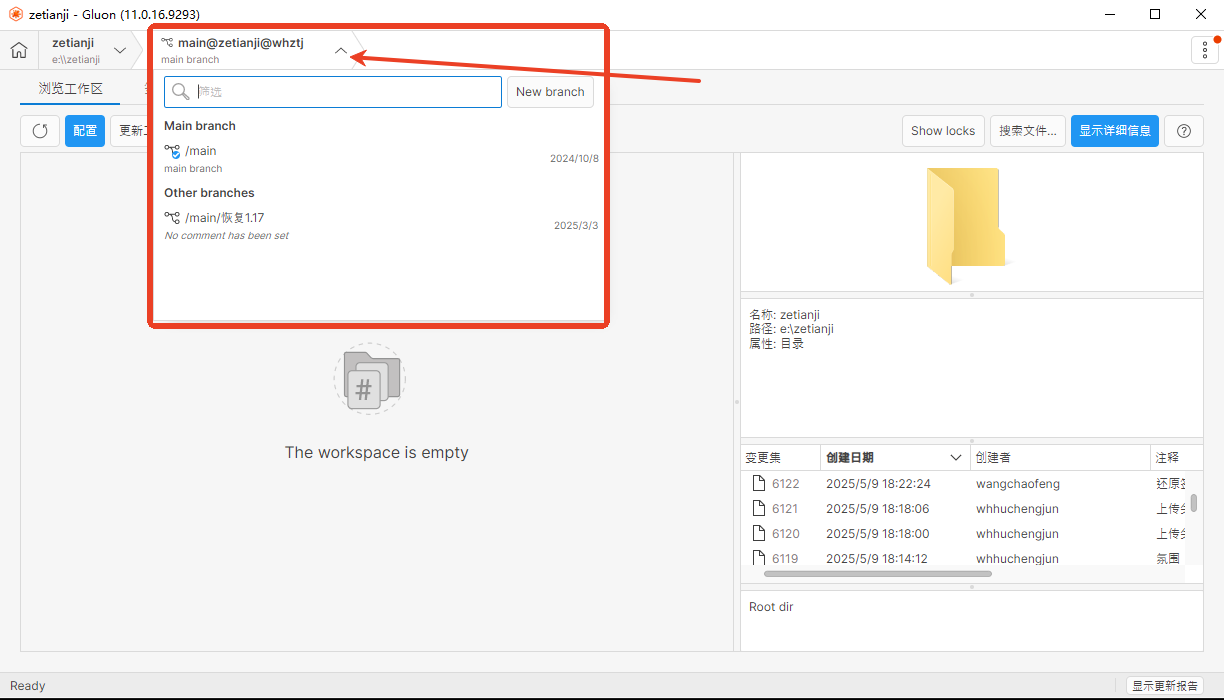This screenshot has height=700, width=1224.
Task: Open help with the question mark icon
Action: (x=1184, y=131)
